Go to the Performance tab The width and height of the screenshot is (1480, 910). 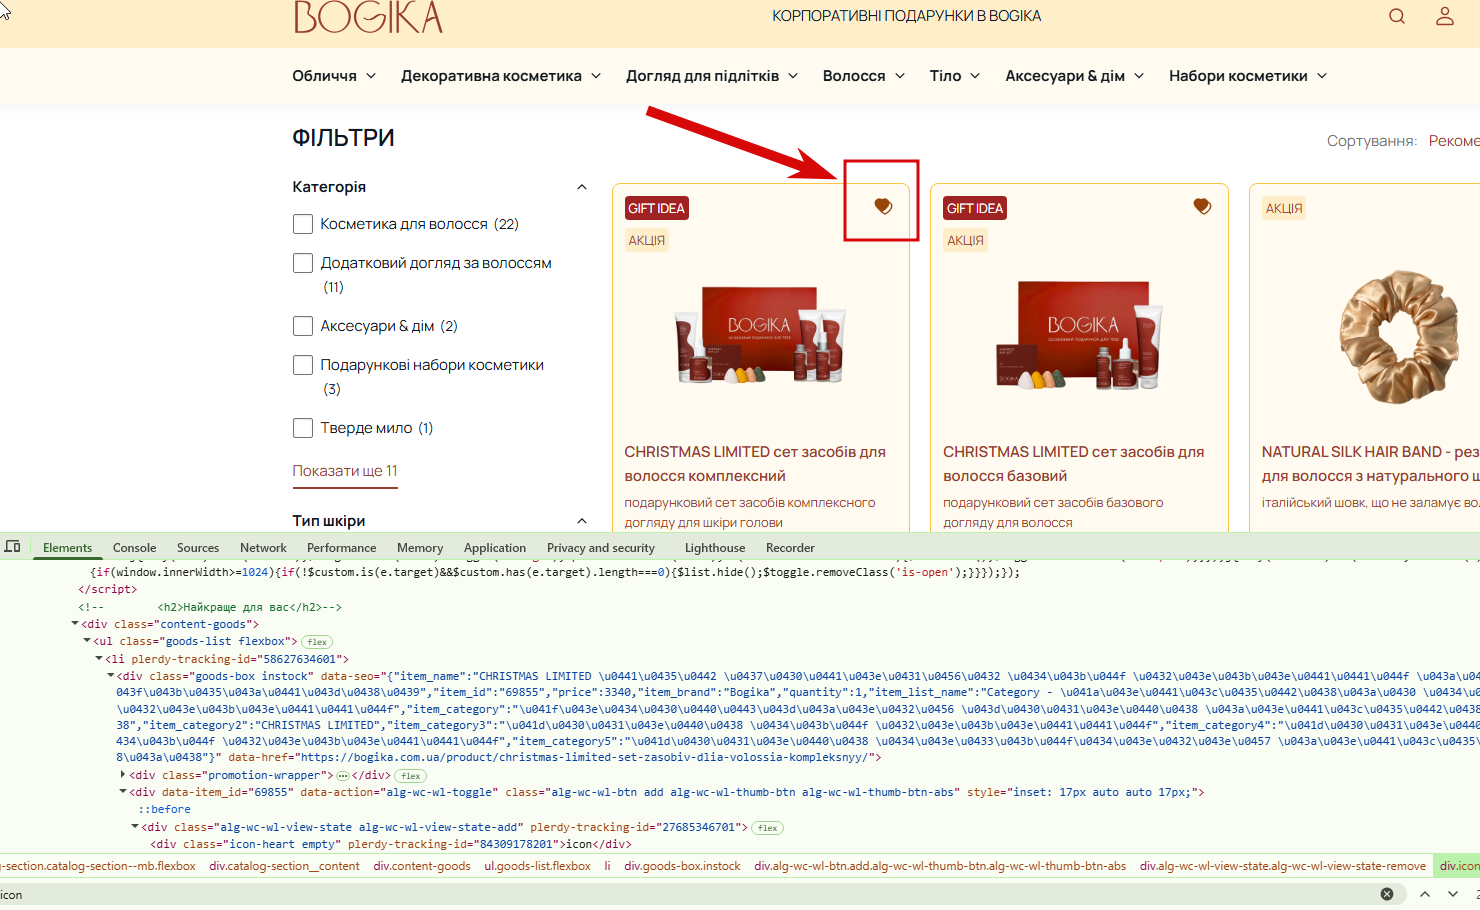point(342,548)
